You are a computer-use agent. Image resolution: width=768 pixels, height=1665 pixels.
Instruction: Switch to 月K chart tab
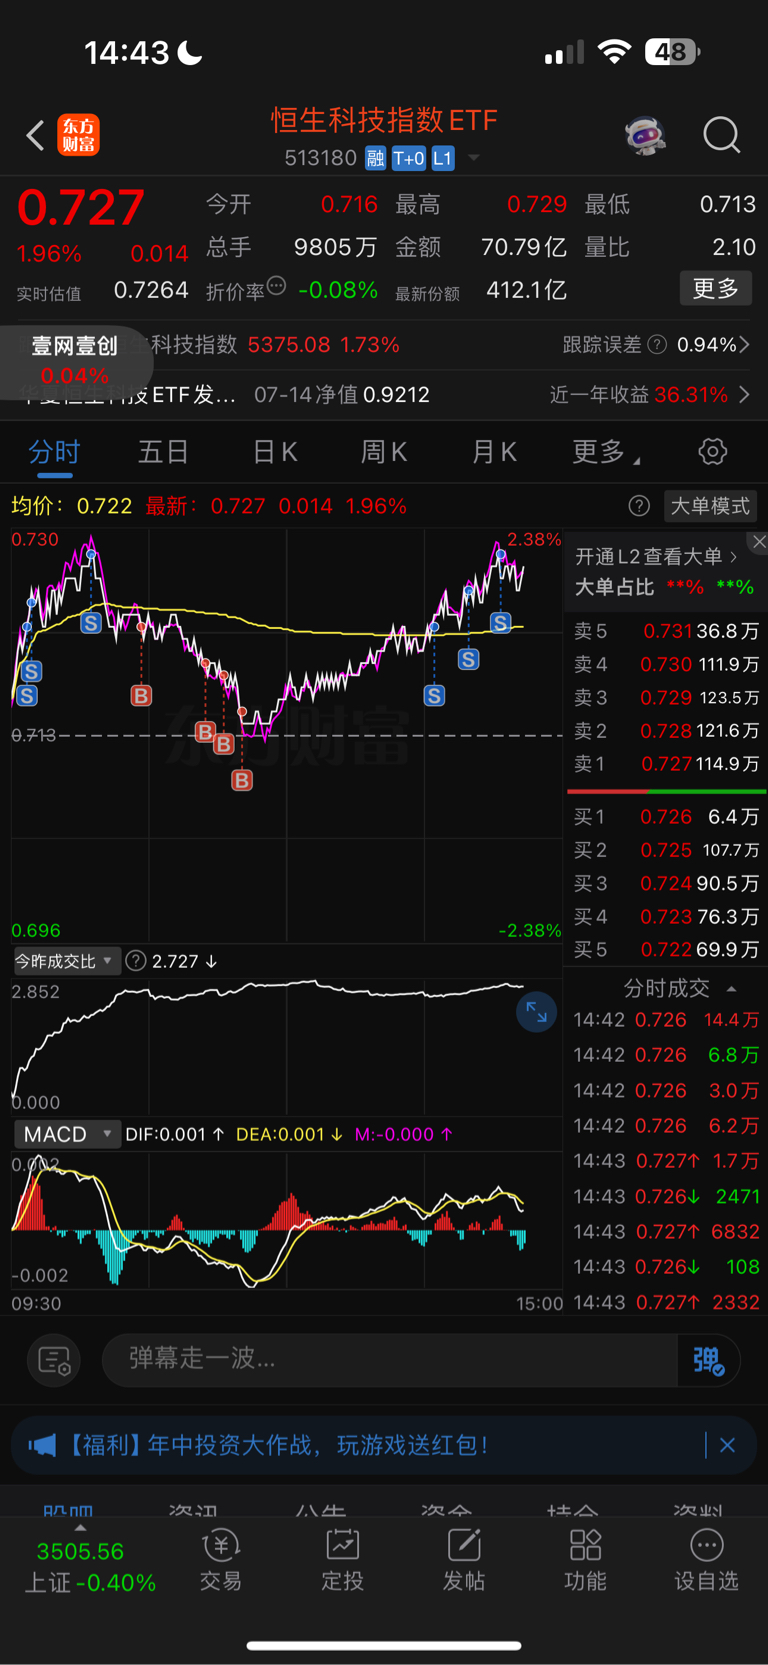(x=494, y=452)
